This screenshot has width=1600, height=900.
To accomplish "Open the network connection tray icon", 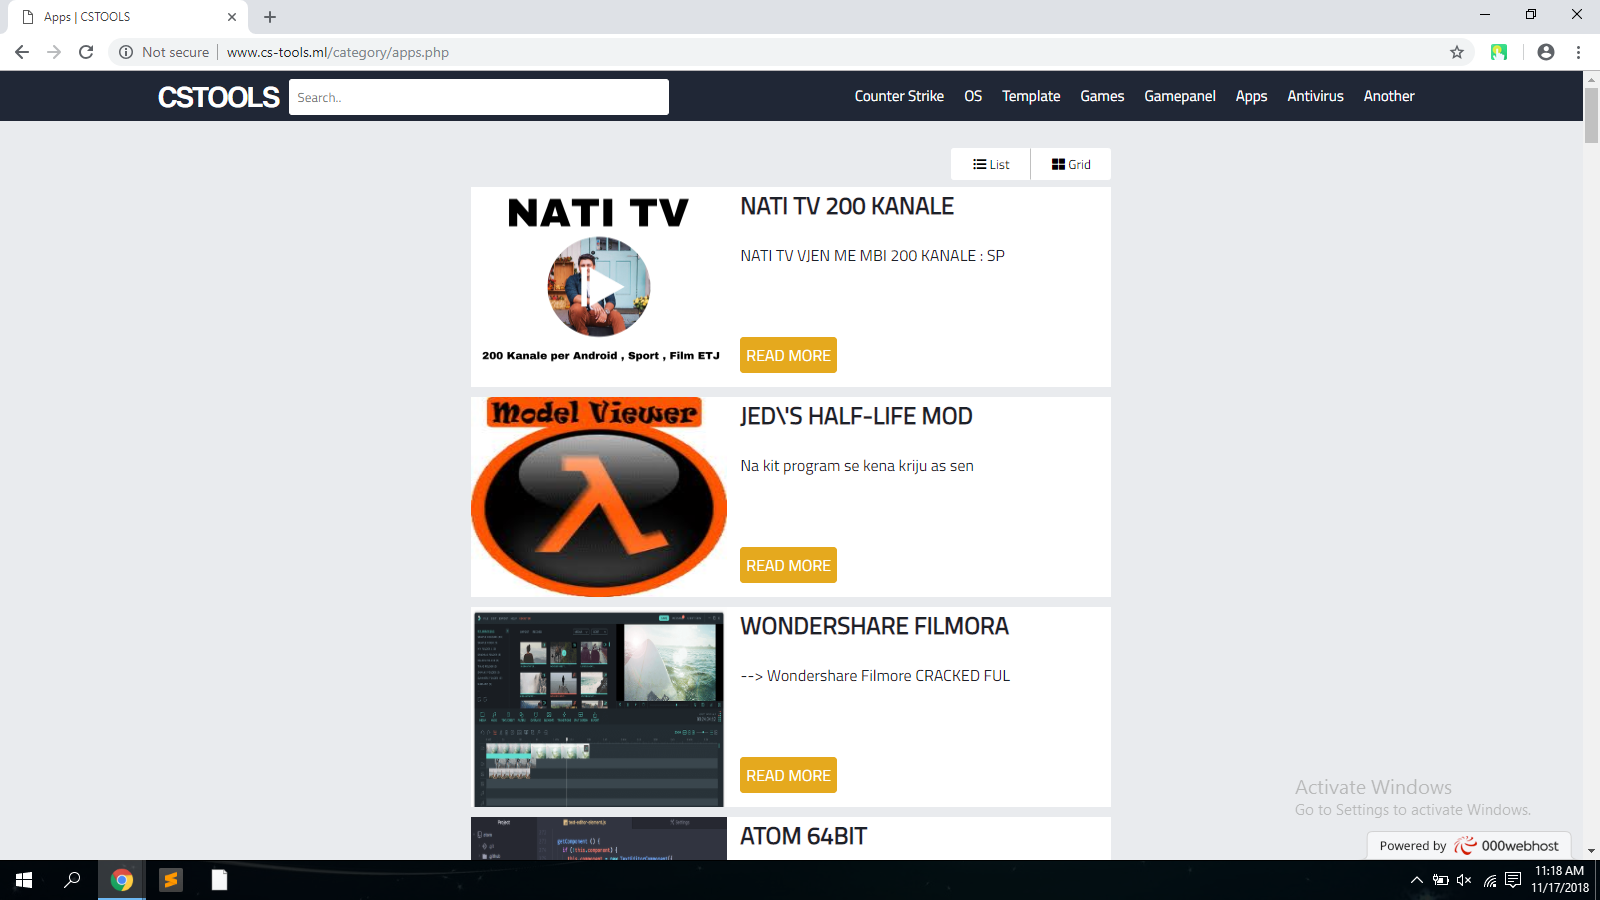I will point(1490,880).
